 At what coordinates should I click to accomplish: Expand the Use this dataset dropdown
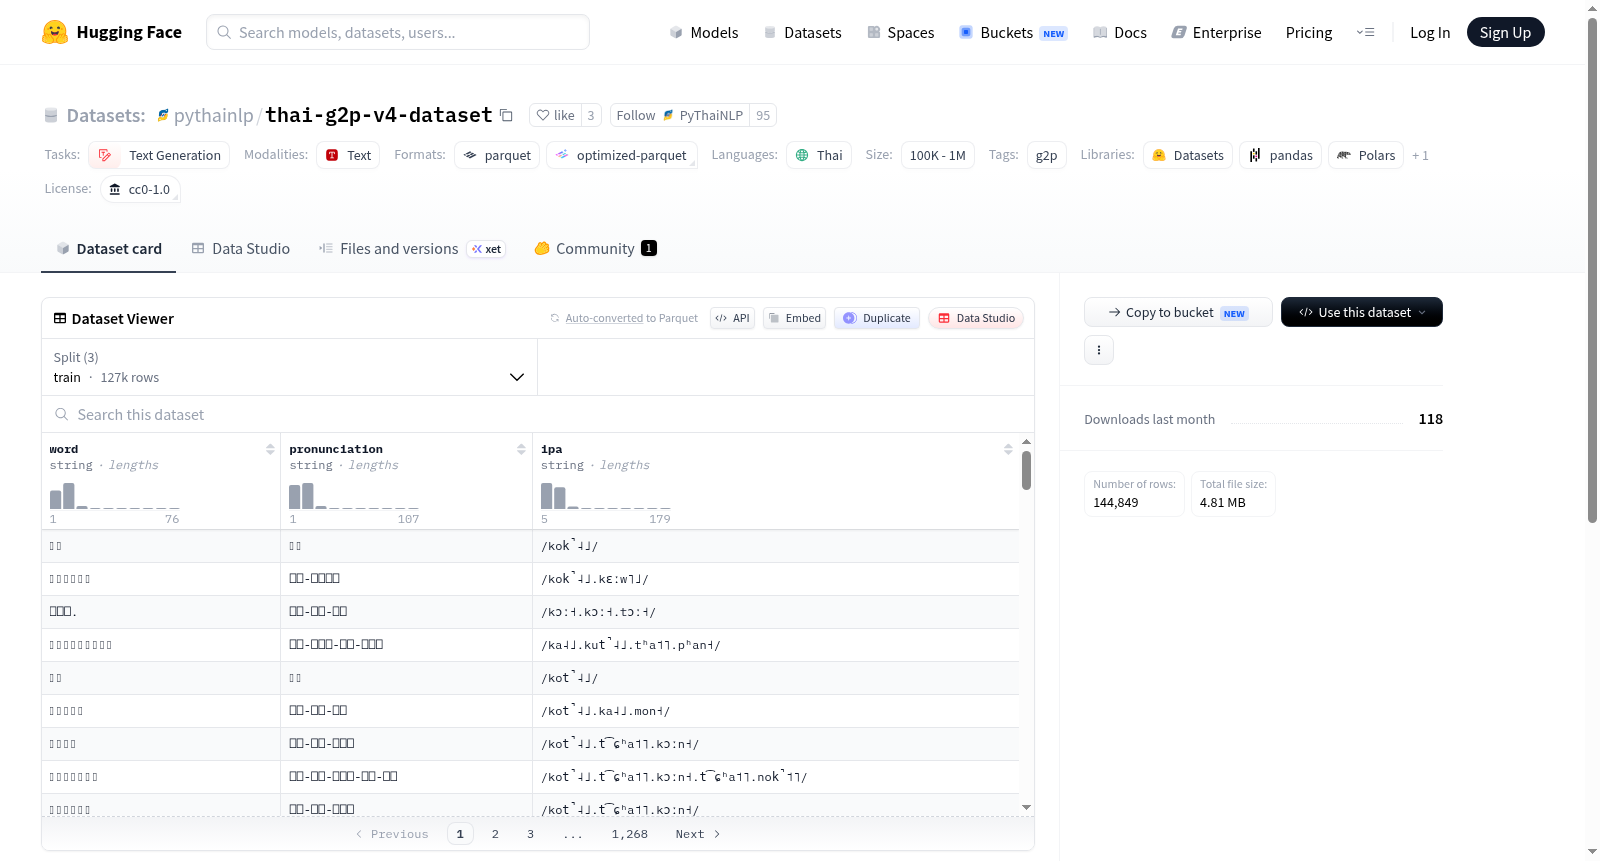point(1361,312)
